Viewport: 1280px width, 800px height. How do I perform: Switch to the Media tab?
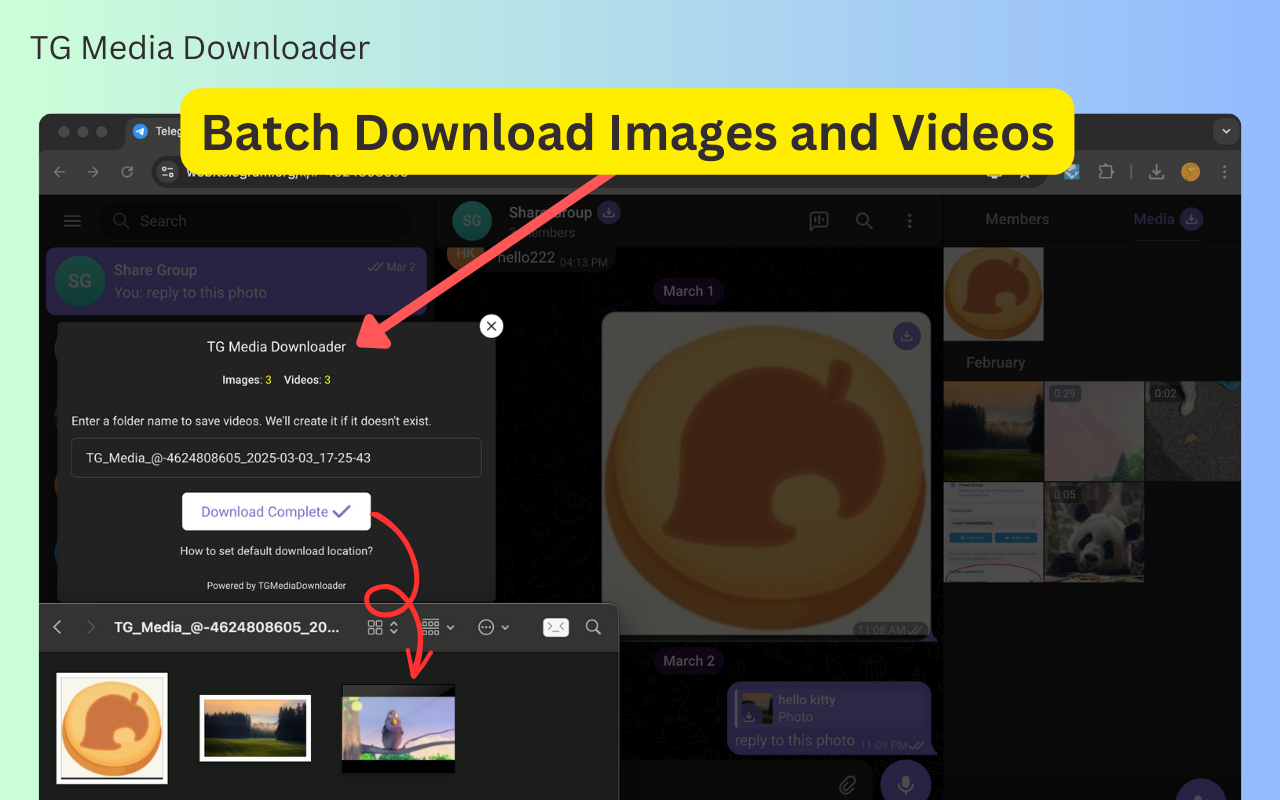[1153, 219]
